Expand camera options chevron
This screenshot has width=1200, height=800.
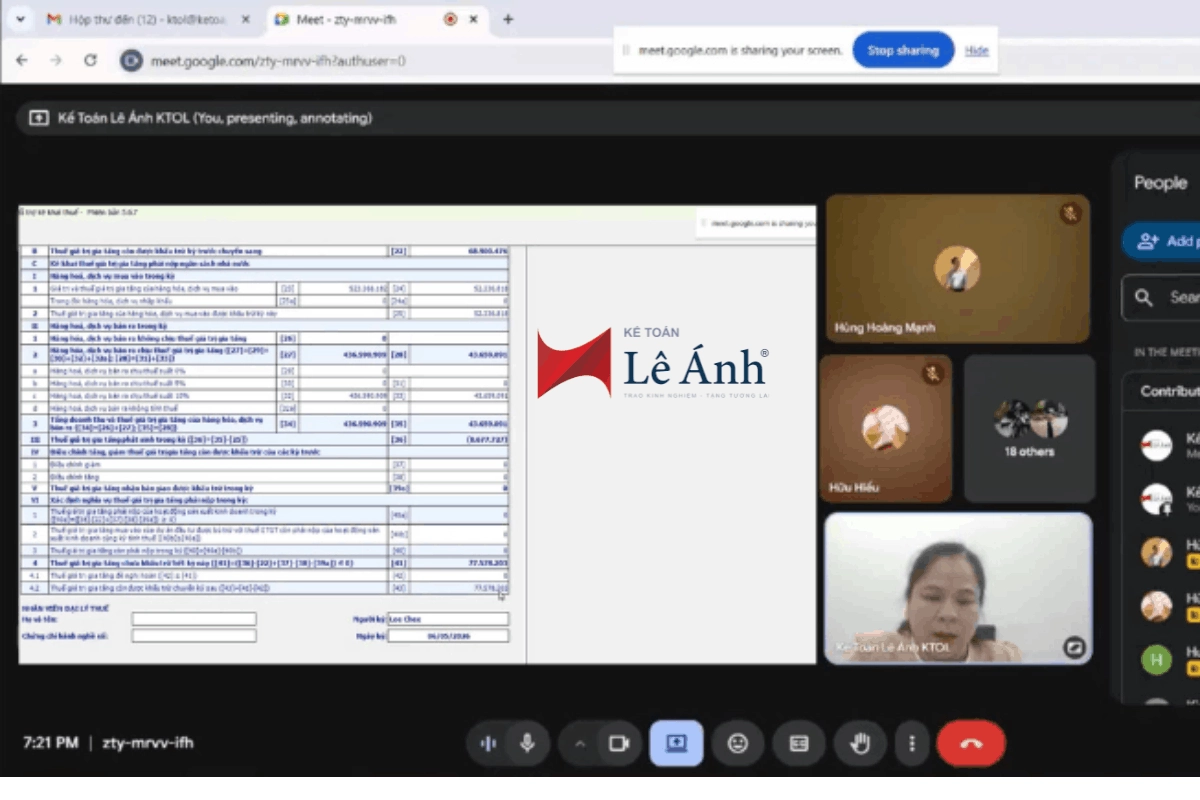[x=579, y=743]
